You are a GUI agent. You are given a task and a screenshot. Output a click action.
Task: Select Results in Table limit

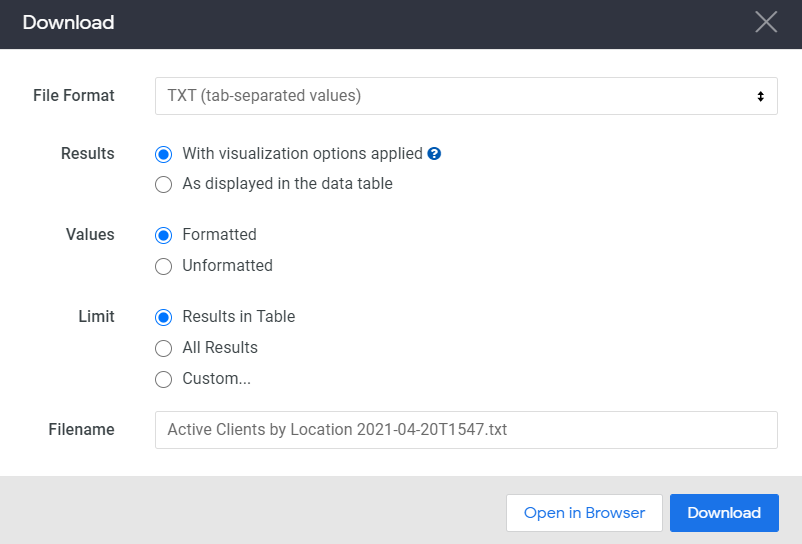pyautogui.click(x=164, y=317)
